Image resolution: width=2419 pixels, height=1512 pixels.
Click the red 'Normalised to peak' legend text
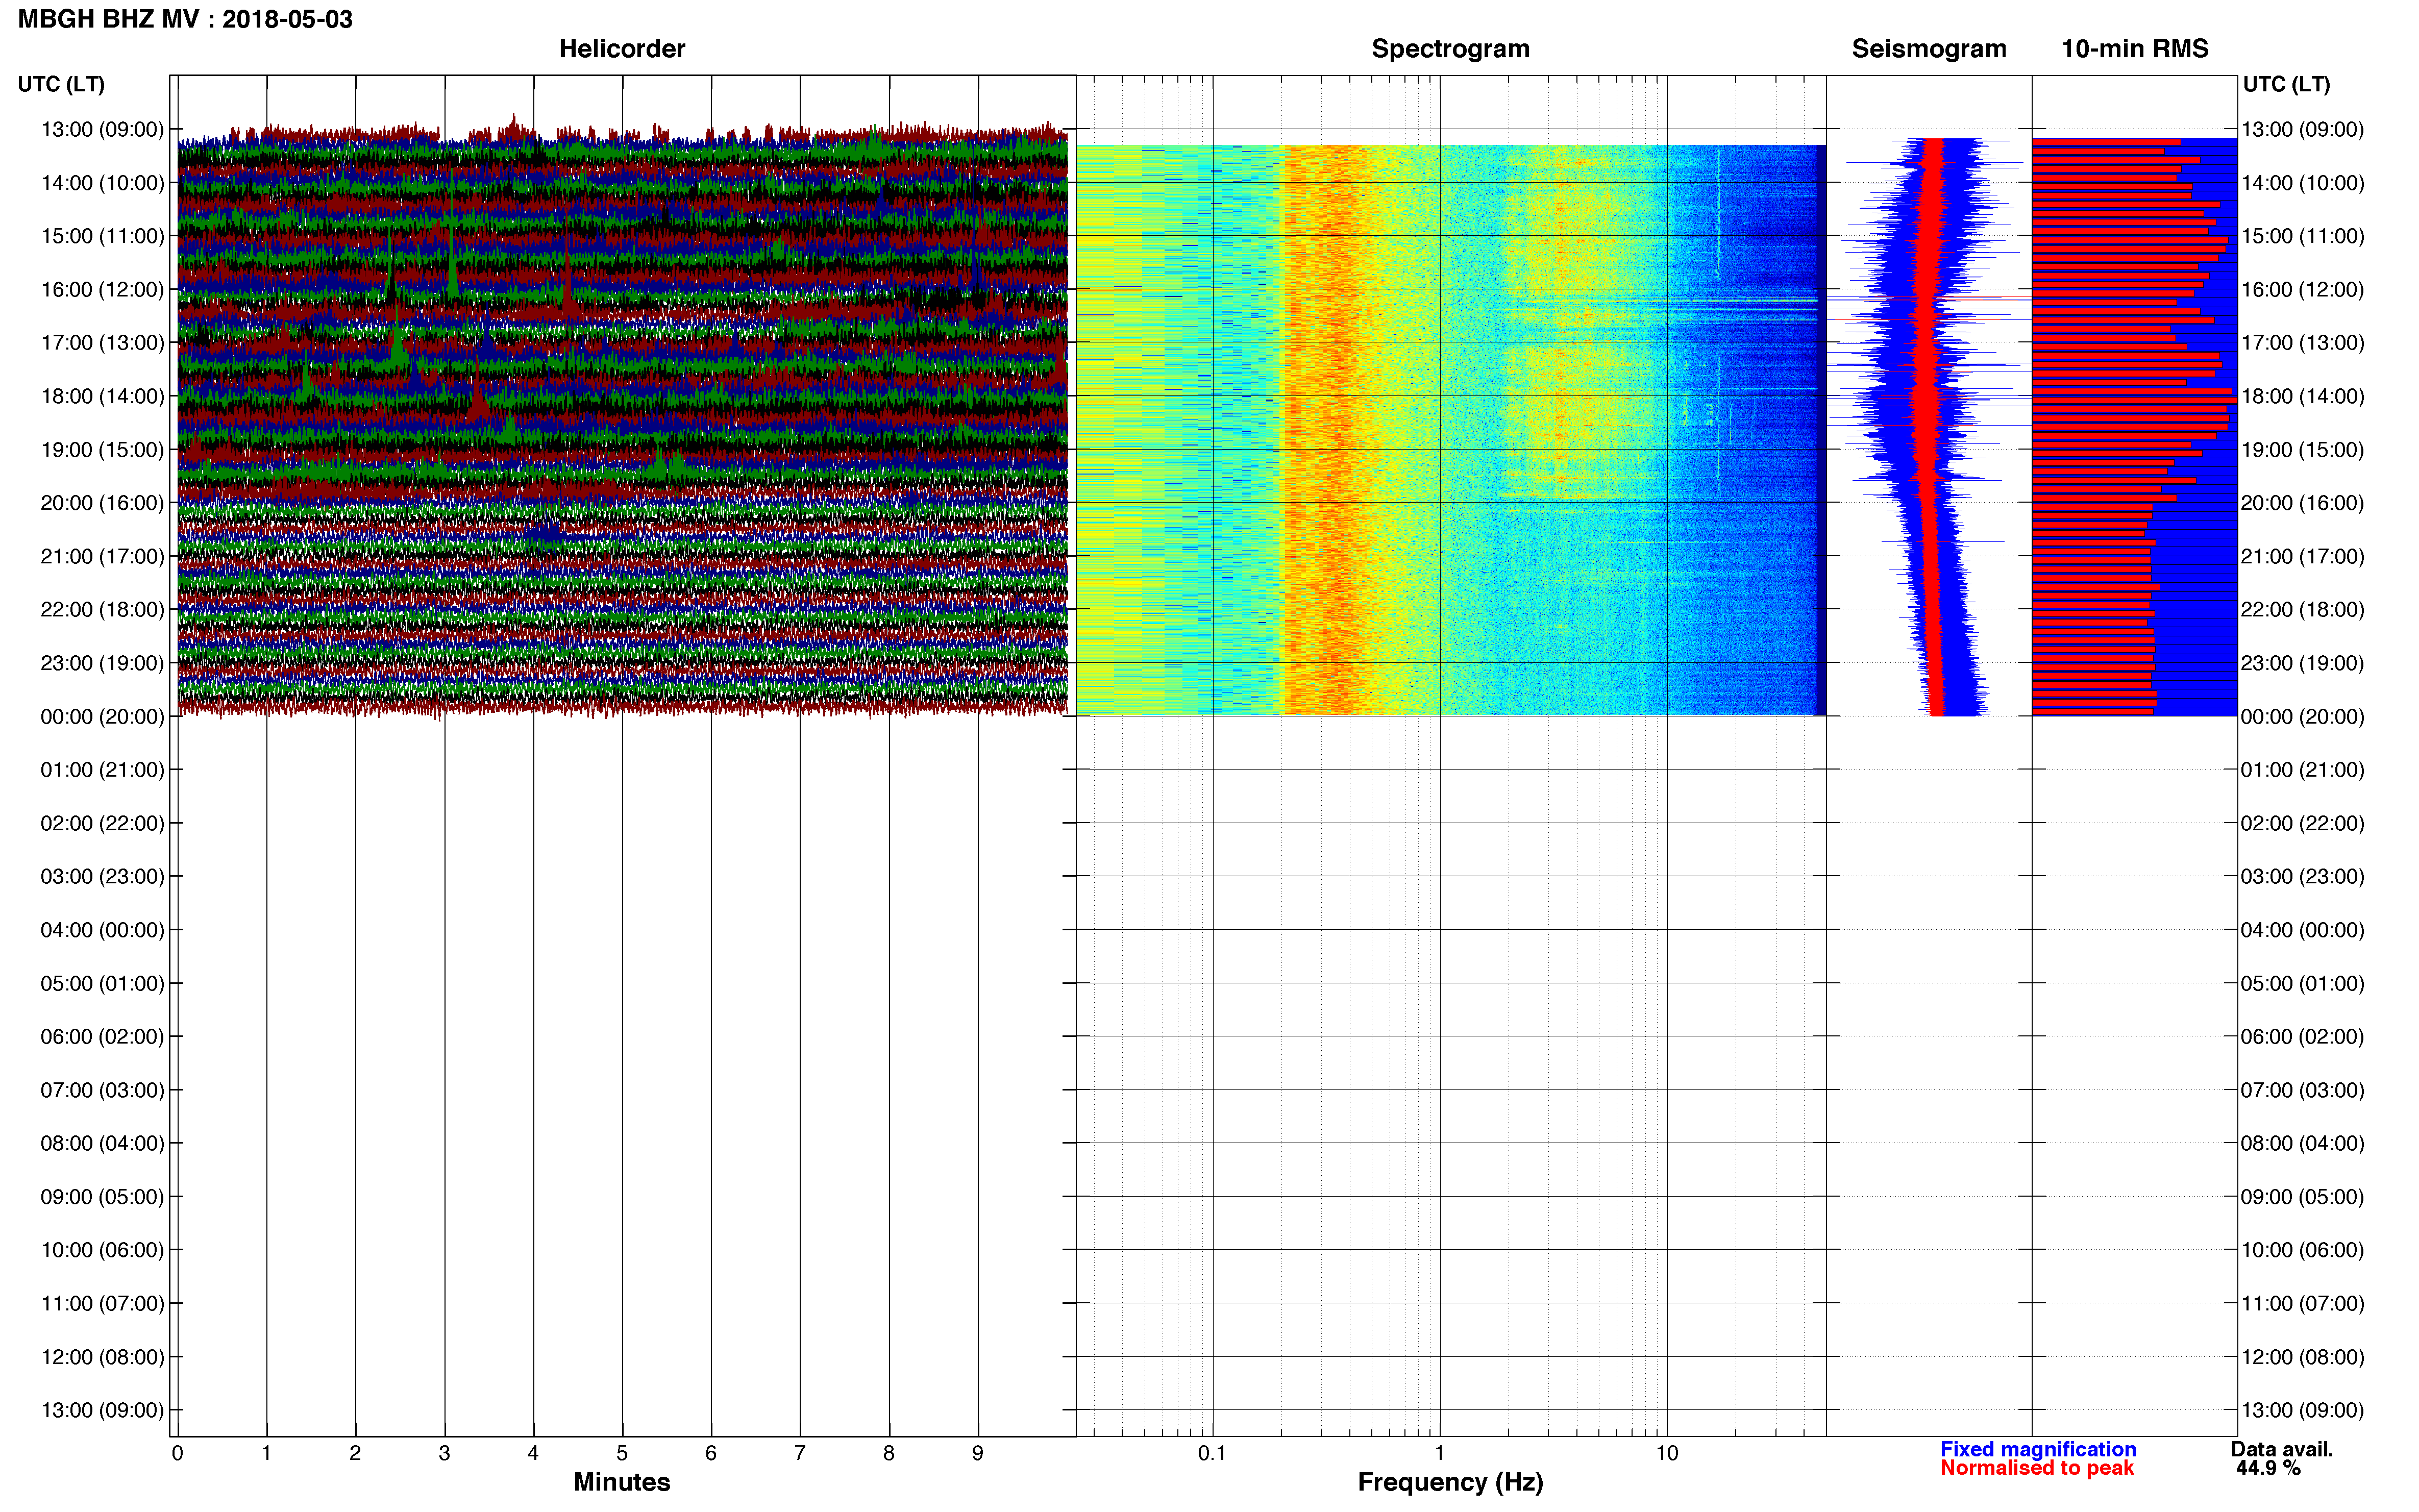pyautogui.click(x=2037, y=1468)
